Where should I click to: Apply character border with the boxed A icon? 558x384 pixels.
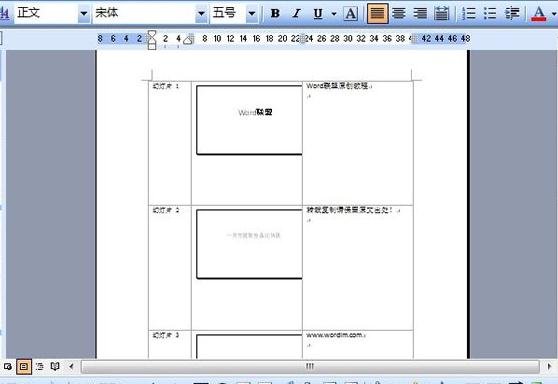click(351, 14)
